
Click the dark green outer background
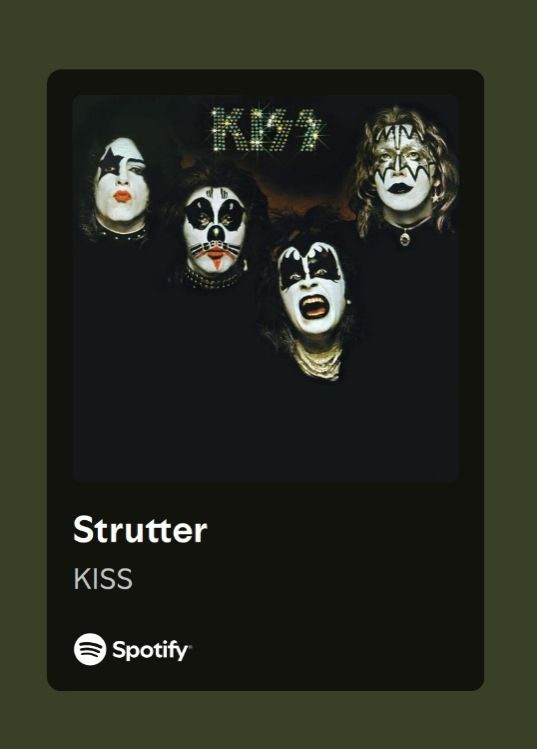(268, 33)
